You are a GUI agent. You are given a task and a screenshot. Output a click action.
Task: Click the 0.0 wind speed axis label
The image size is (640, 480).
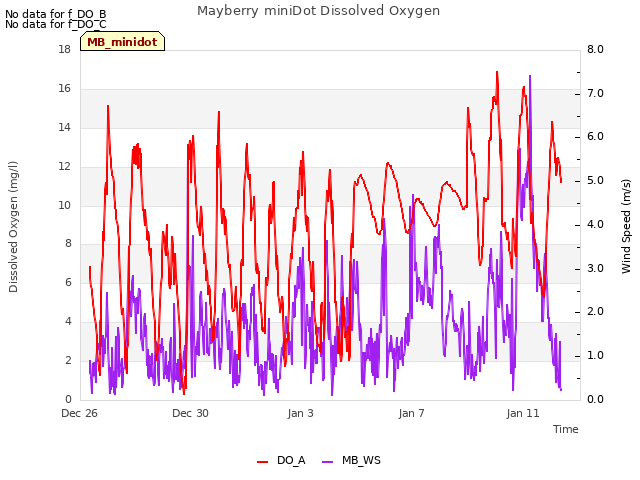pos(596,399)
